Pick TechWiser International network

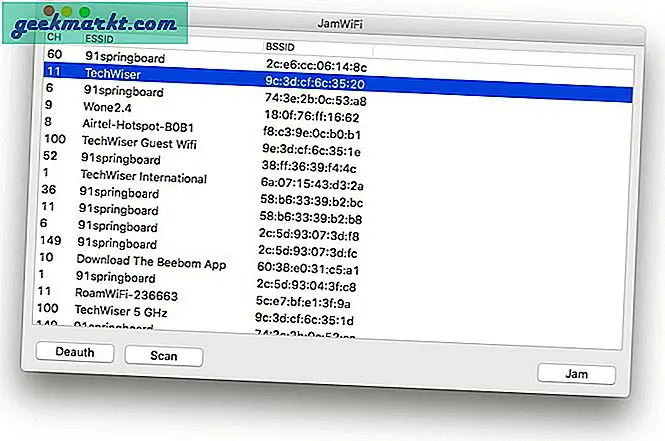tap(143, 176)
